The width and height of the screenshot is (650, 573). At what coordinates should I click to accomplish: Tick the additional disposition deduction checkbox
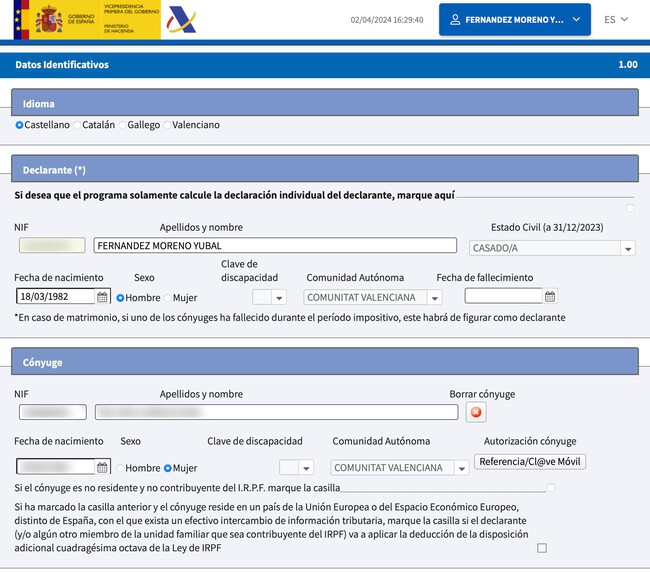(x=542, y=548)
